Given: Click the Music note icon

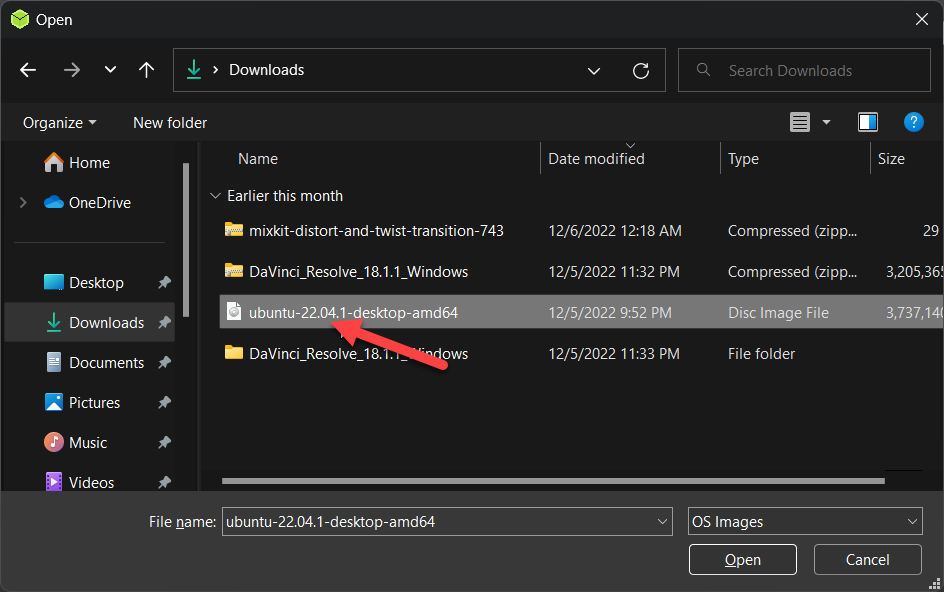Looking at the screenshot, I should (x=54, y=442).
